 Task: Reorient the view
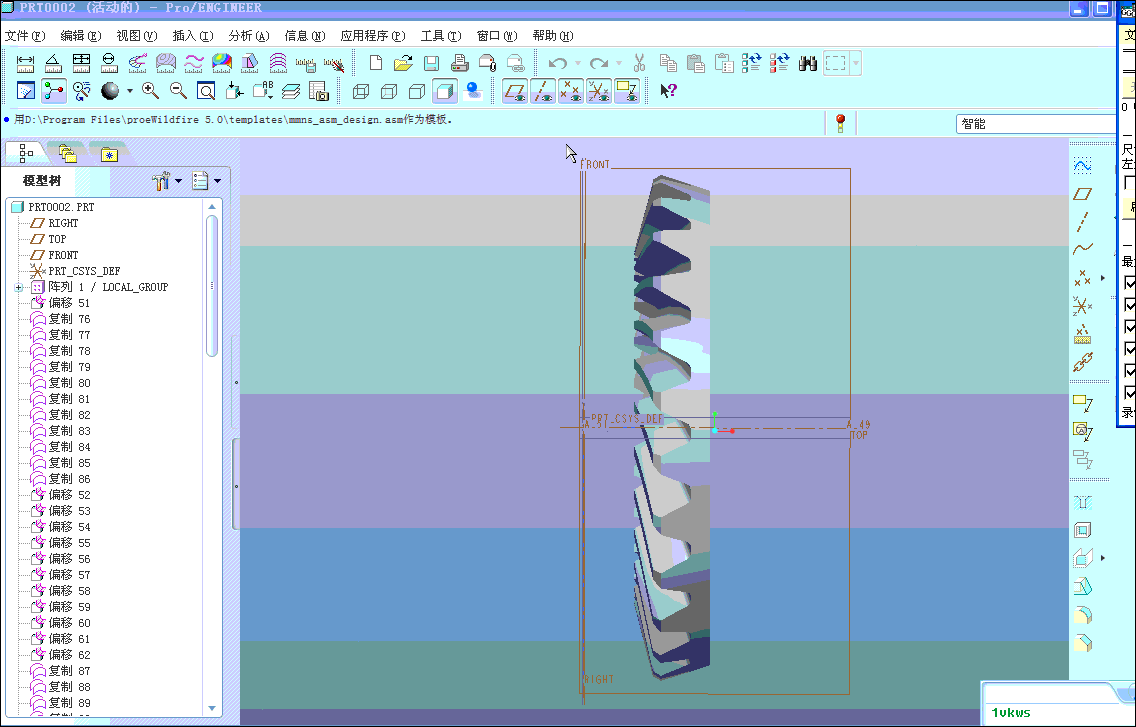[x=235, y=91]
